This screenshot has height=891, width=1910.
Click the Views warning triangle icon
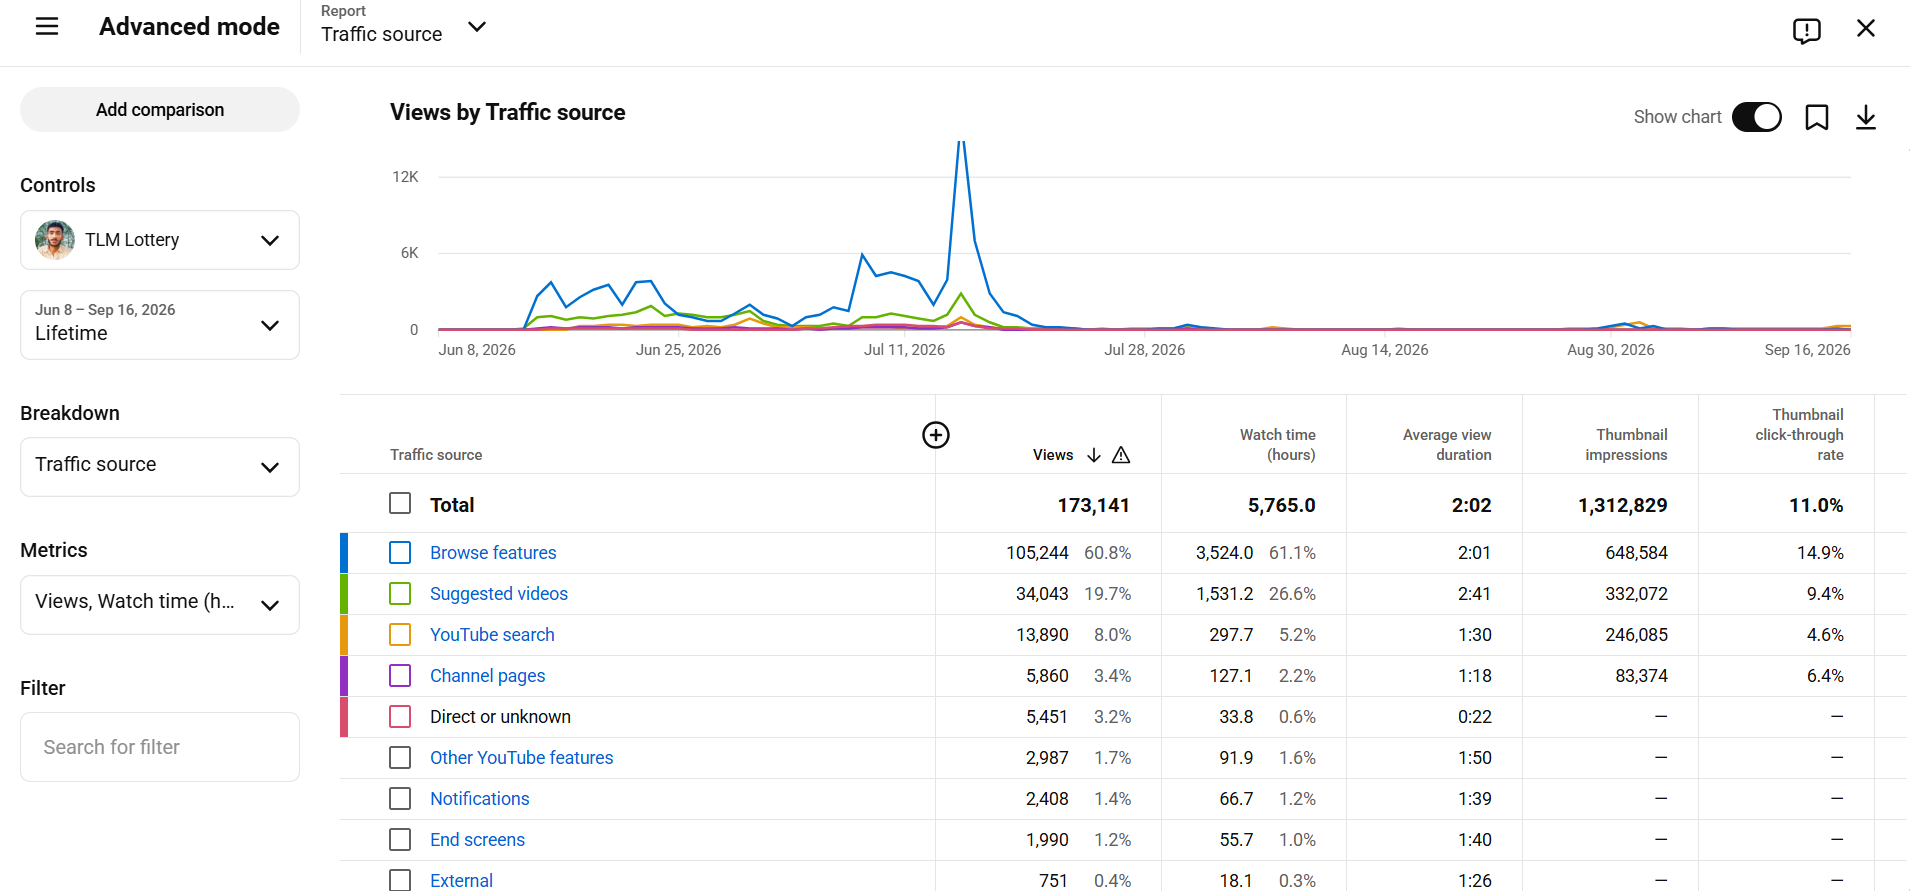1121,455
